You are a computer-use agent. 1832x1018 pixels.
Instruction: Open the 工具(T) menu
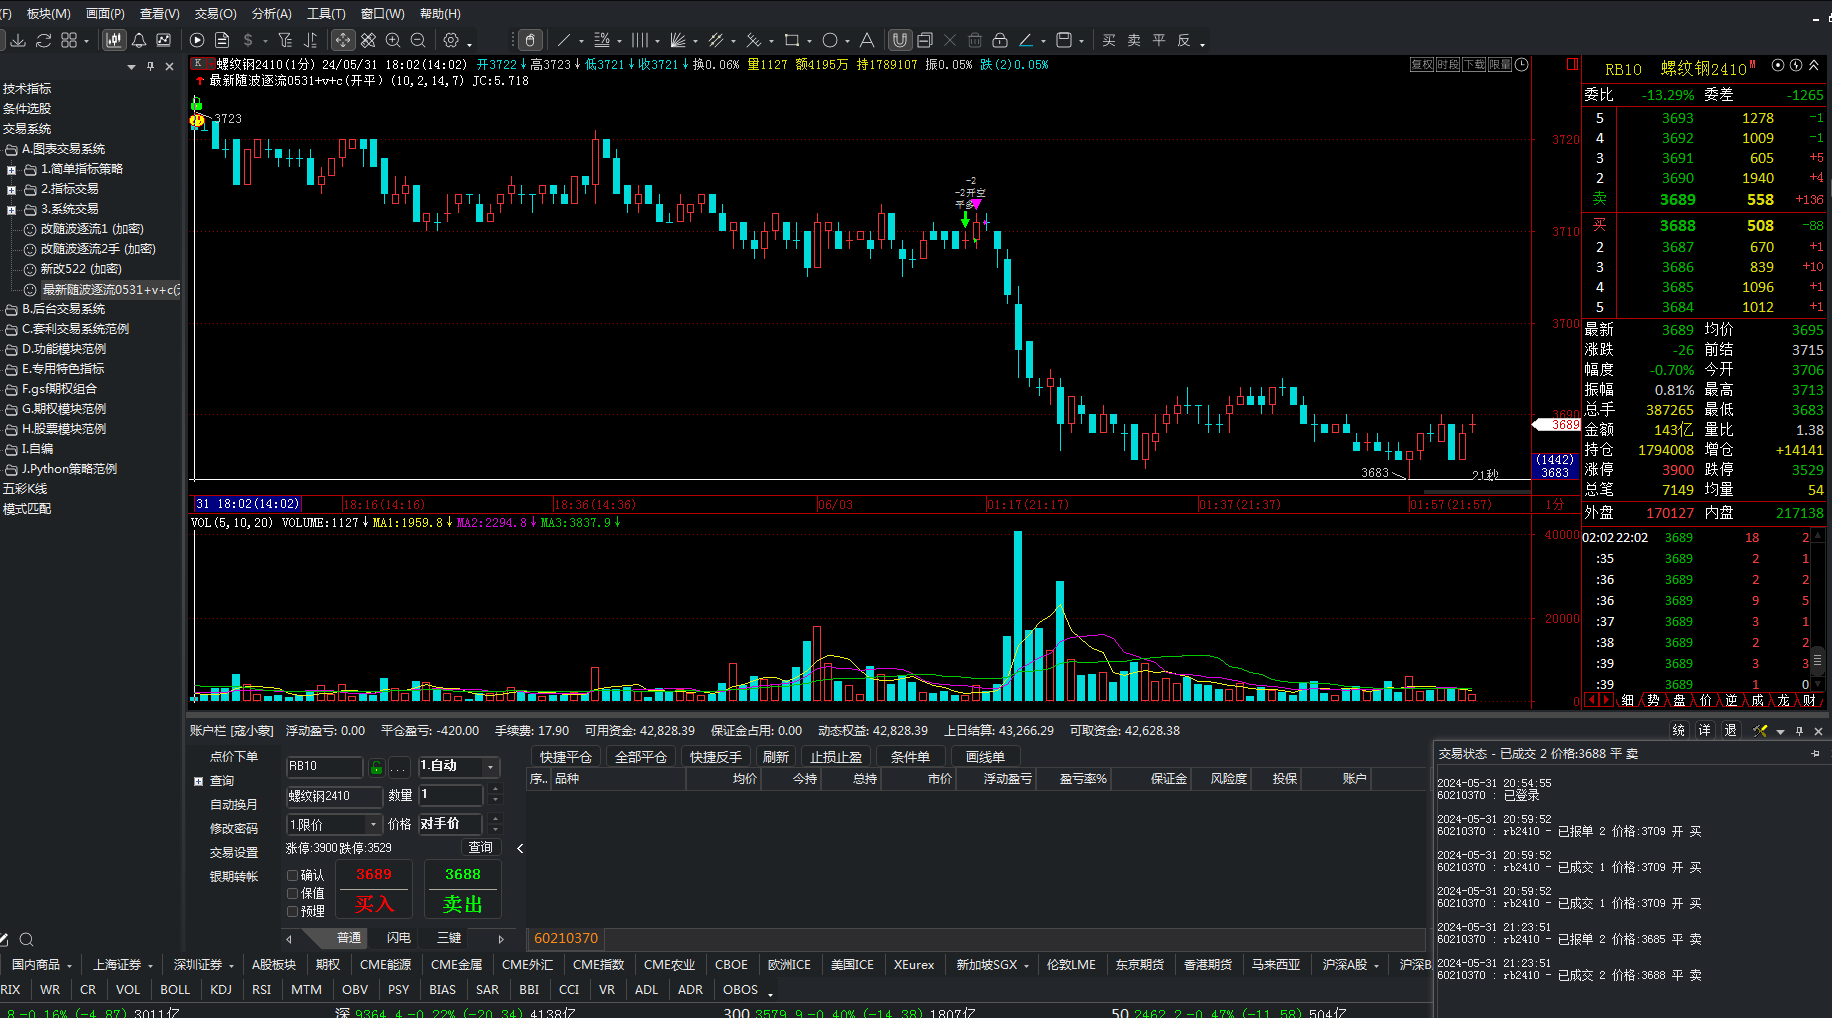[326, 13]
